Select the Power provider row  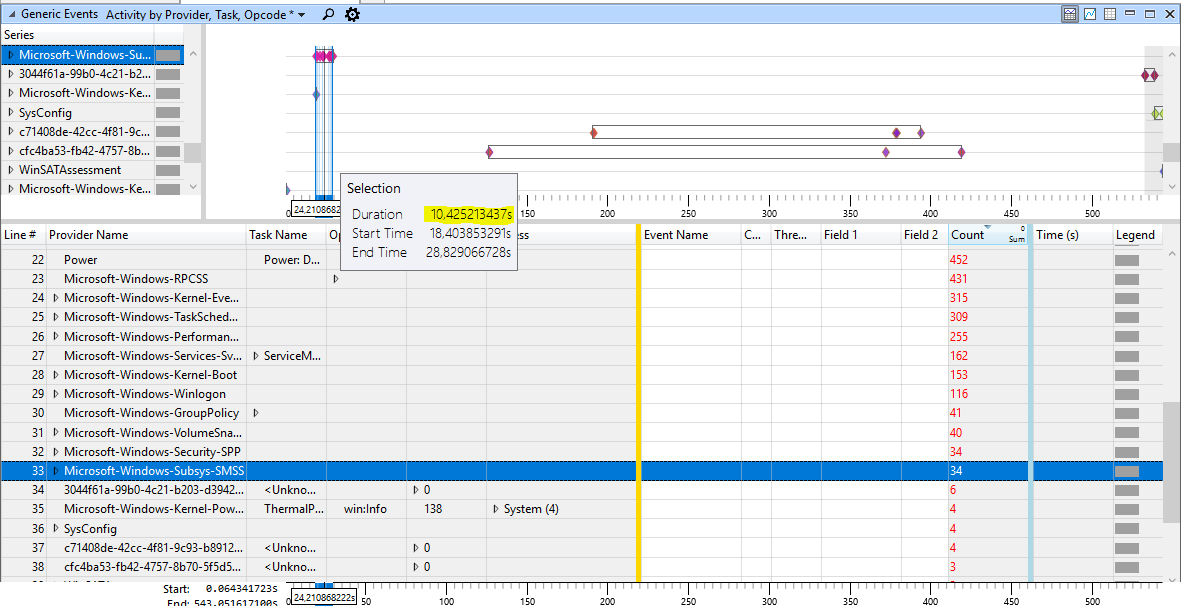click(581, 260)
